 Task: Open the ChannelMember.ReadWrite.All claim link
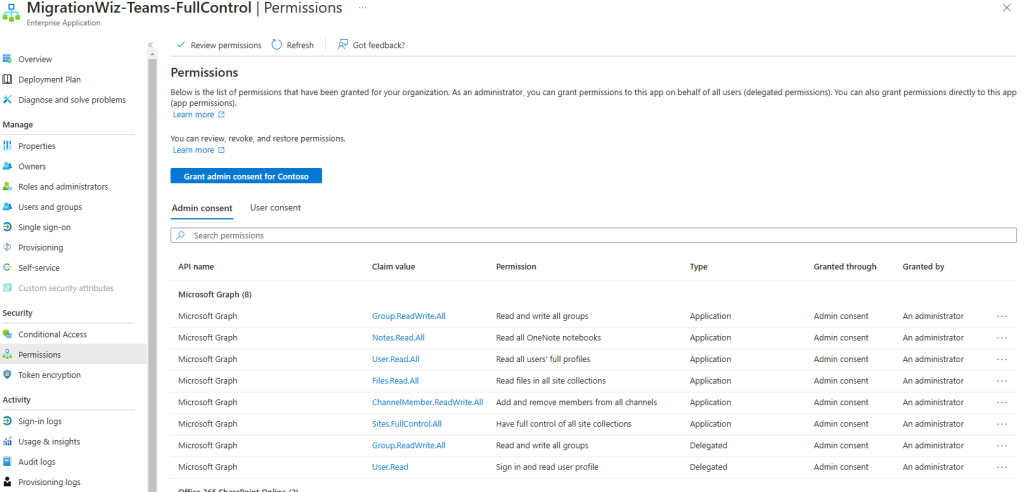tap(428, 402)
